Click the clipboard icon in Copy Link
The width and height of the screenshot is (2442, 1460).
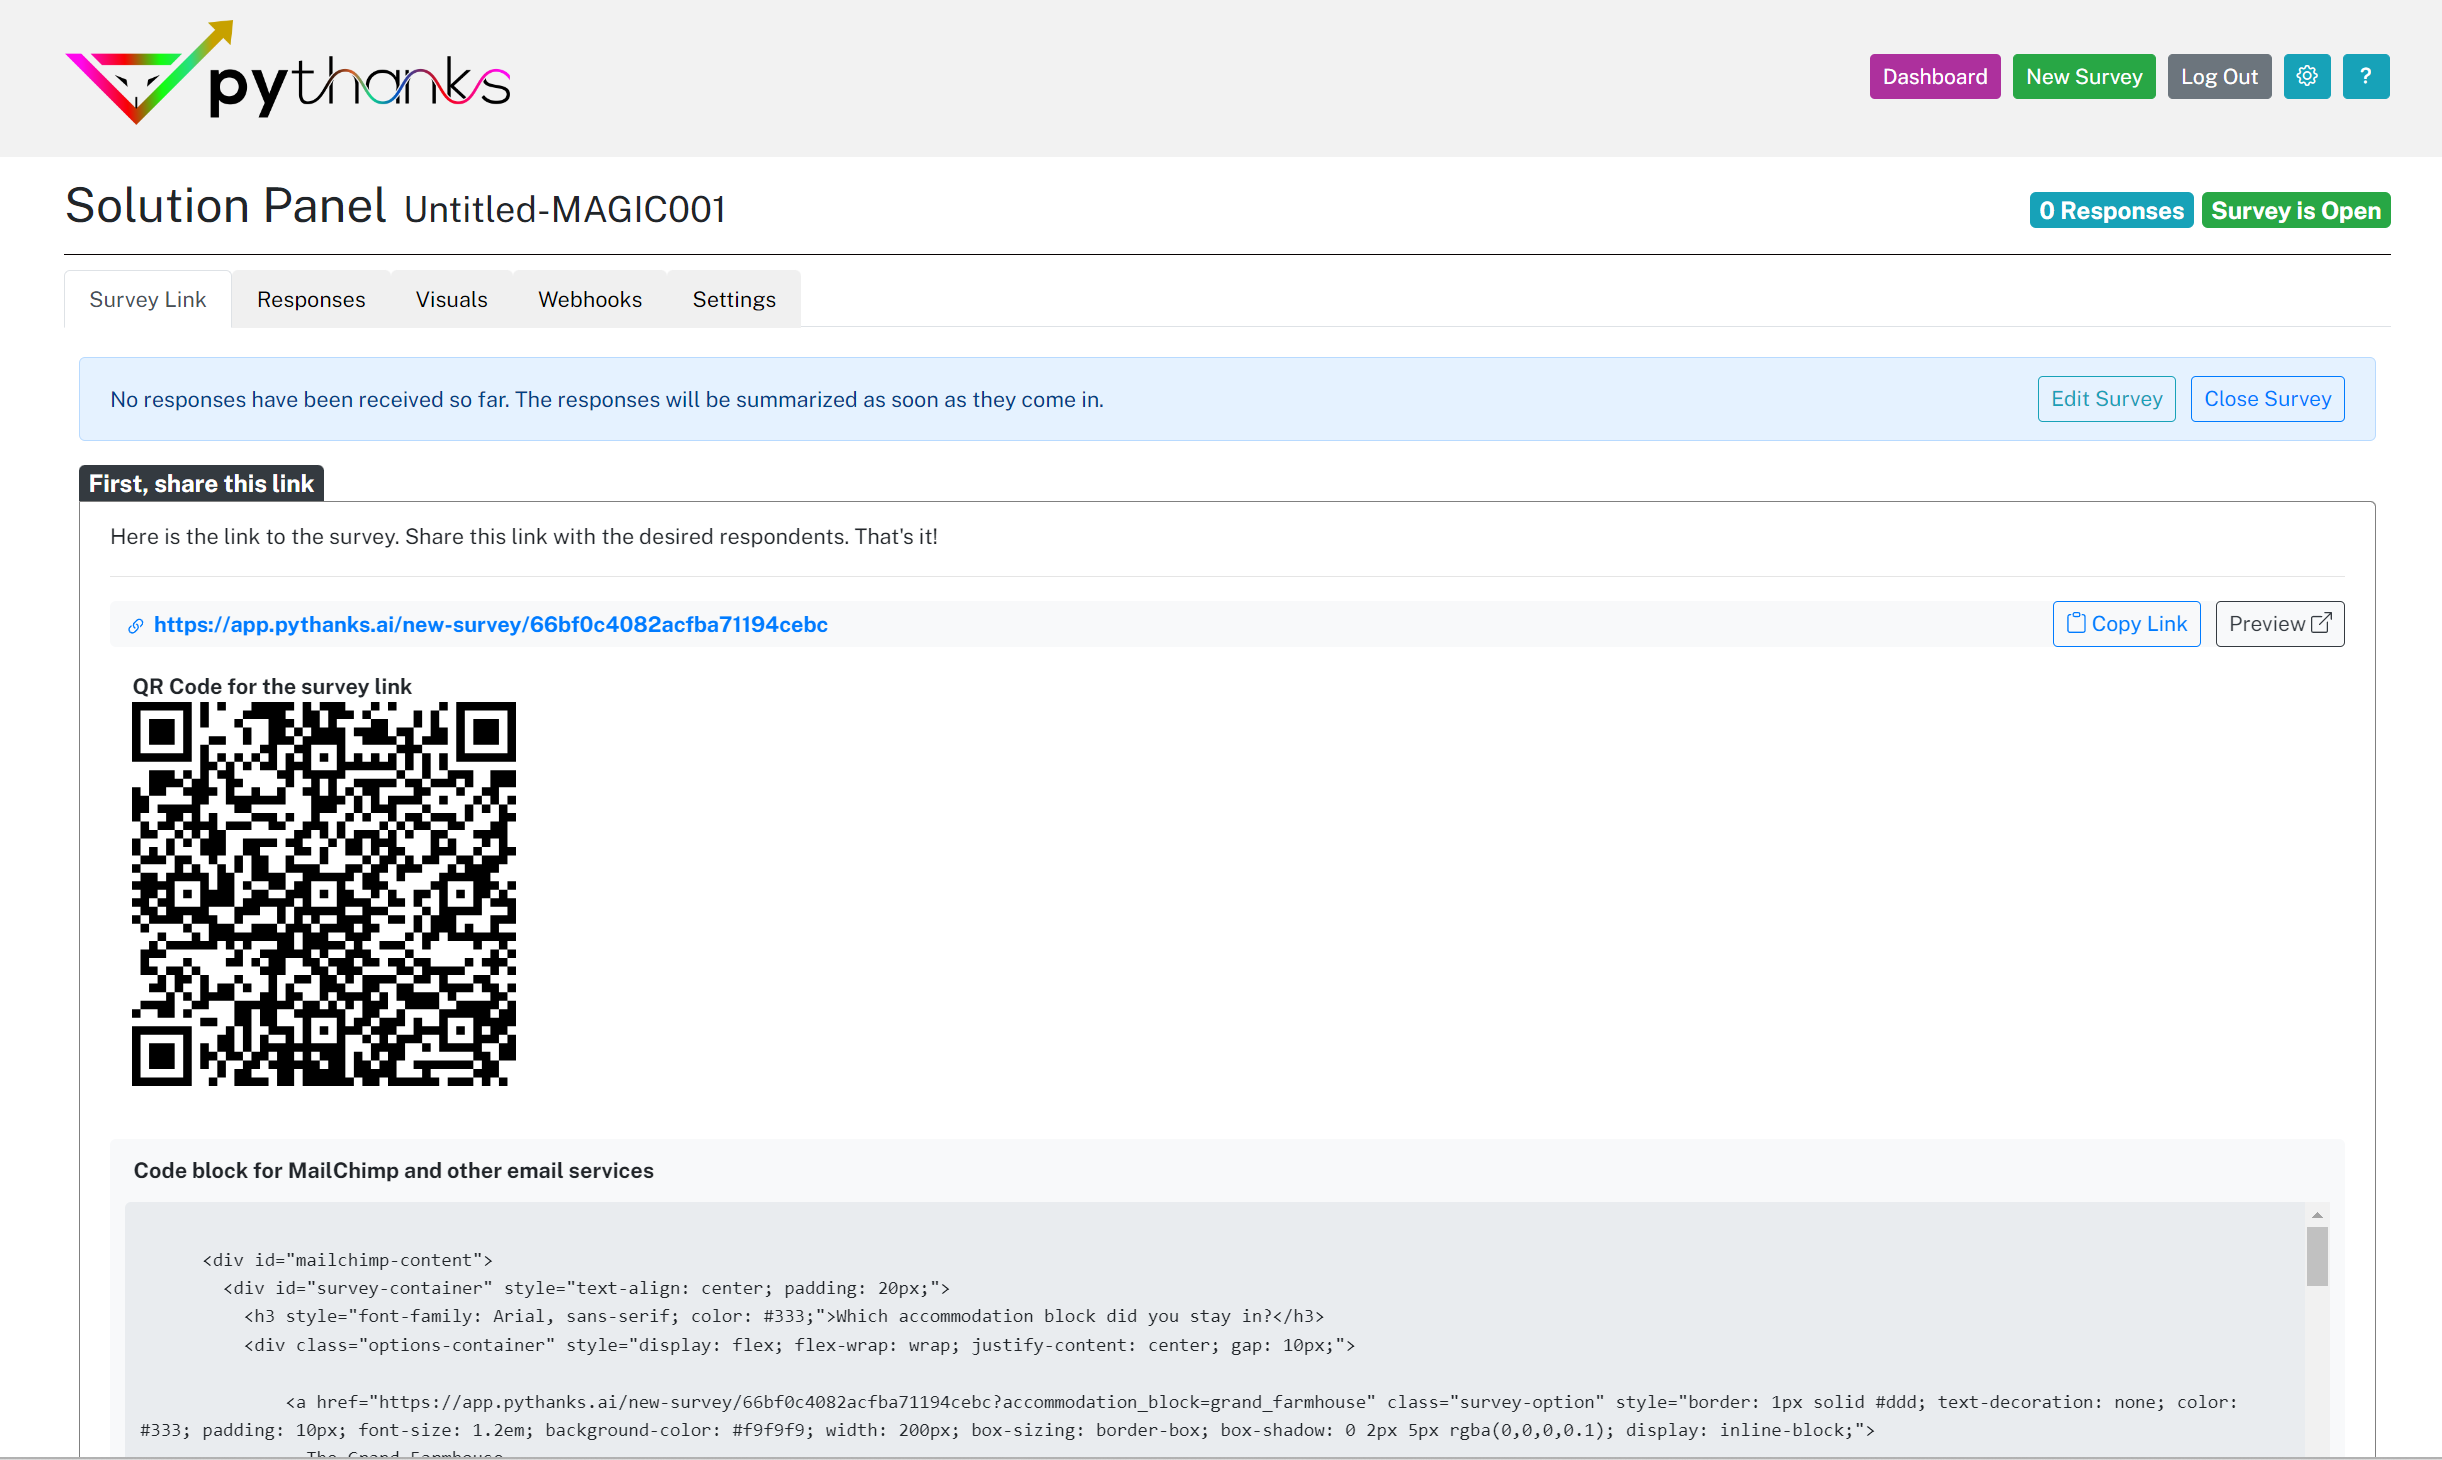point(2076,623)
